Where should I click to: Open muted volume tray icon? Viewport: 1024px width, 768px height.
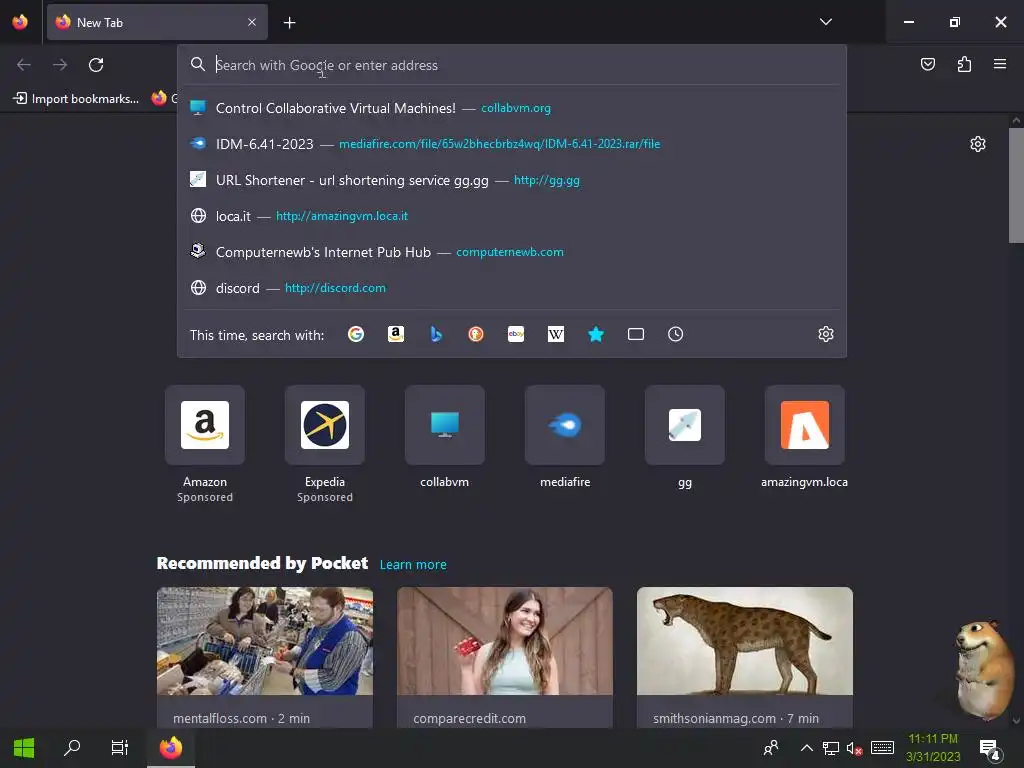854,748
